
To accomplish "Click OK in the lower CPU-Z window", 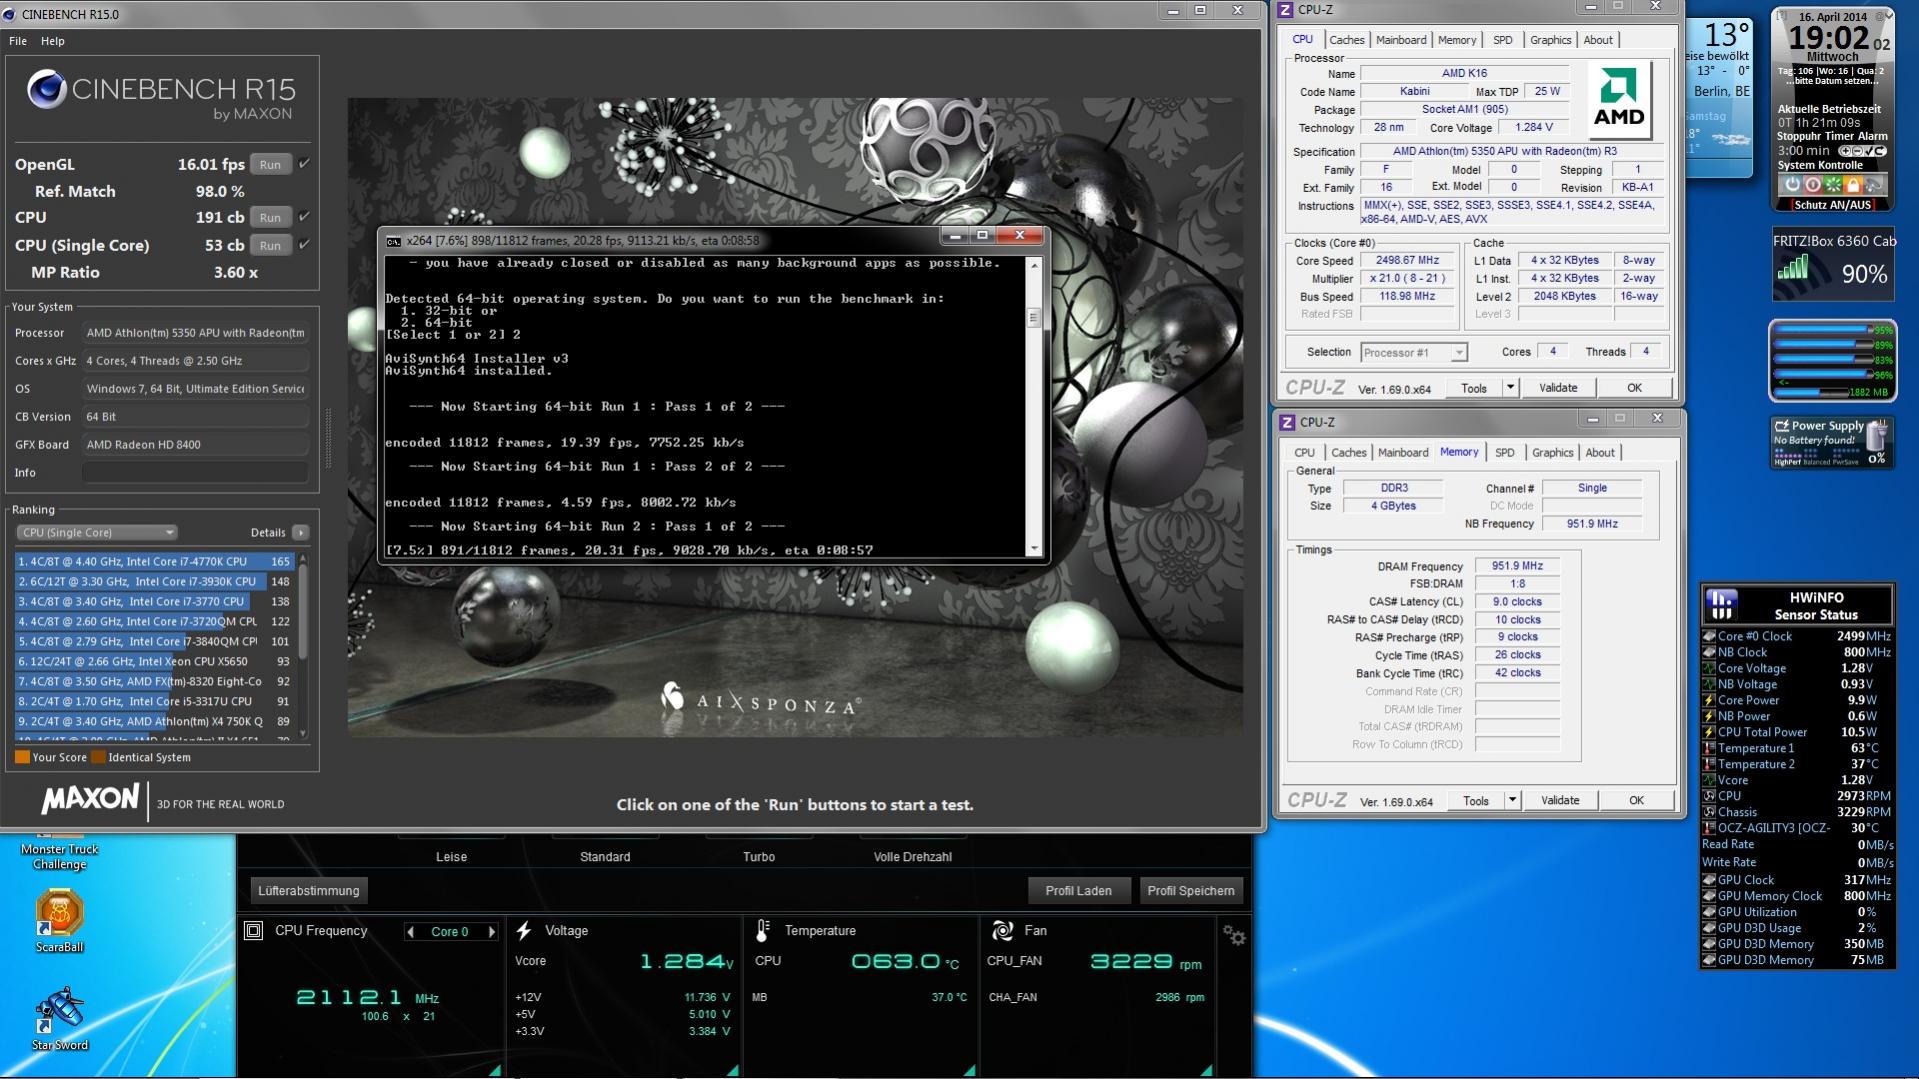I will [1636, 800].
